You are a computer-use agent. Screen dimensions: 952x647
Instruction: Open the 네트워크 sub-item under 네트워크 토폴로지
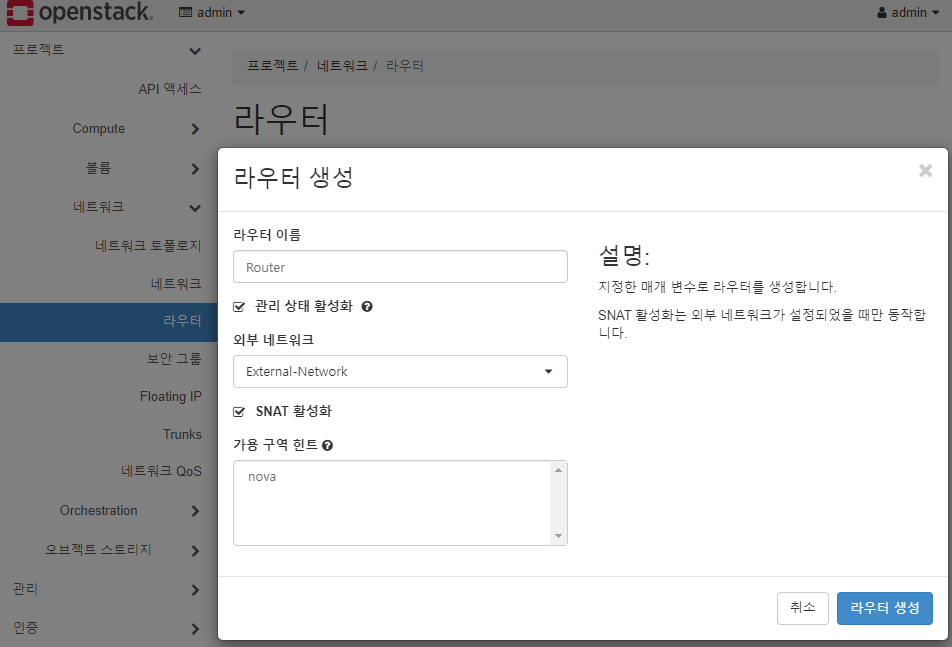click(176, 283)
